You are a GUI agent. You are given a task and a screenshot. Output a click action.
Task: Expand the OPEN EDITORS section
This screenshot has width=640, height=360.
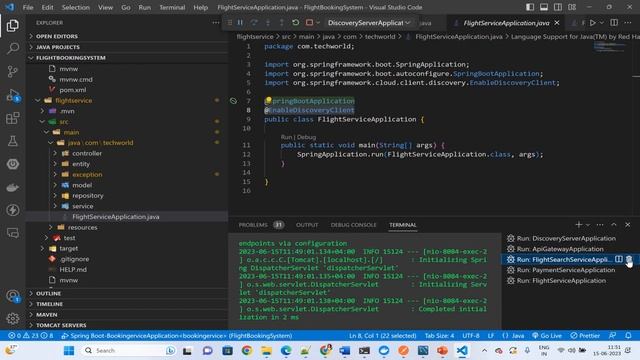[127, 36]
